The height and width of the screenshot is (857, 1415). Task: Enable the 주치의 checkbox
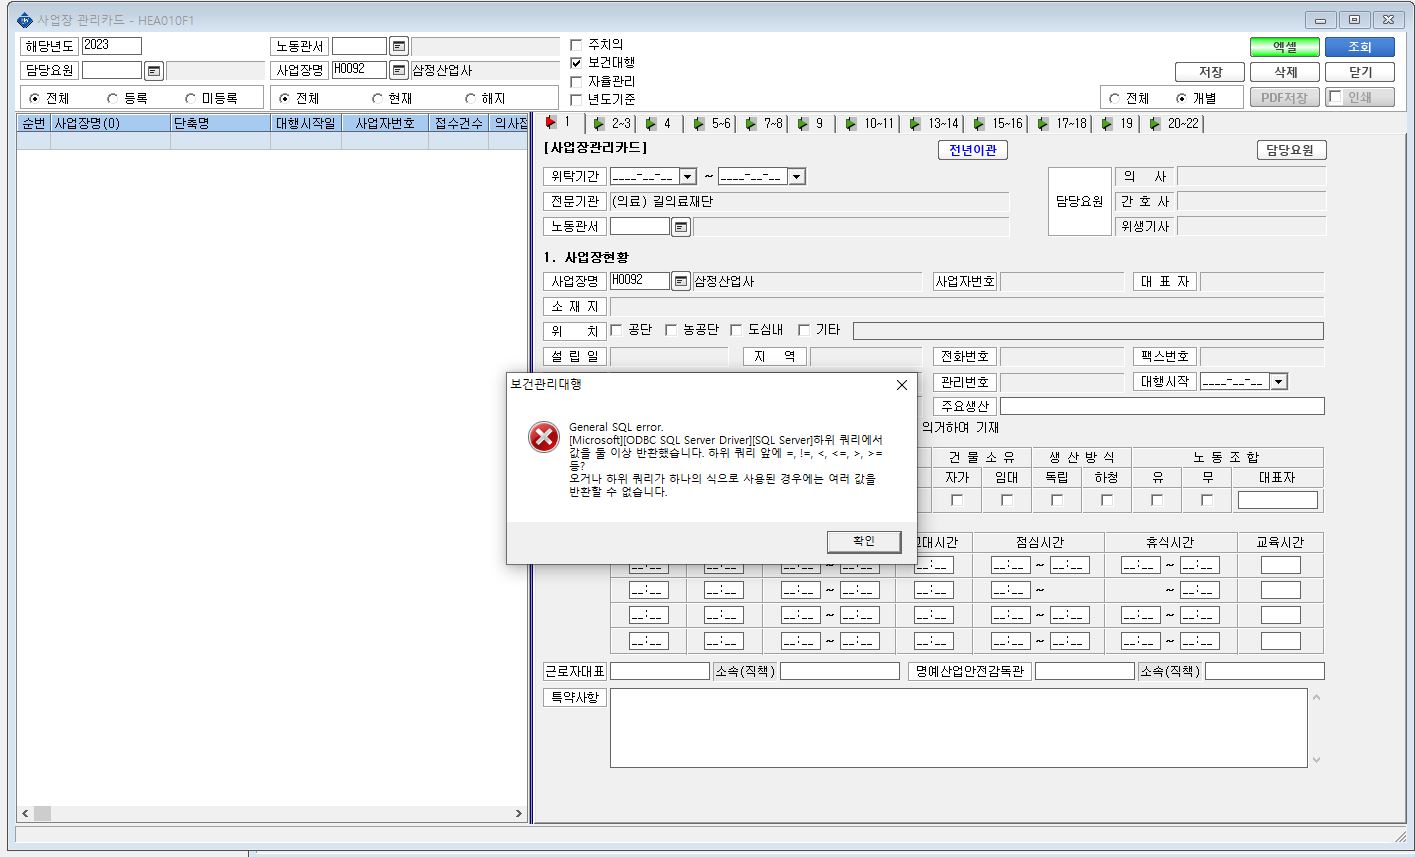pos(576,45)
